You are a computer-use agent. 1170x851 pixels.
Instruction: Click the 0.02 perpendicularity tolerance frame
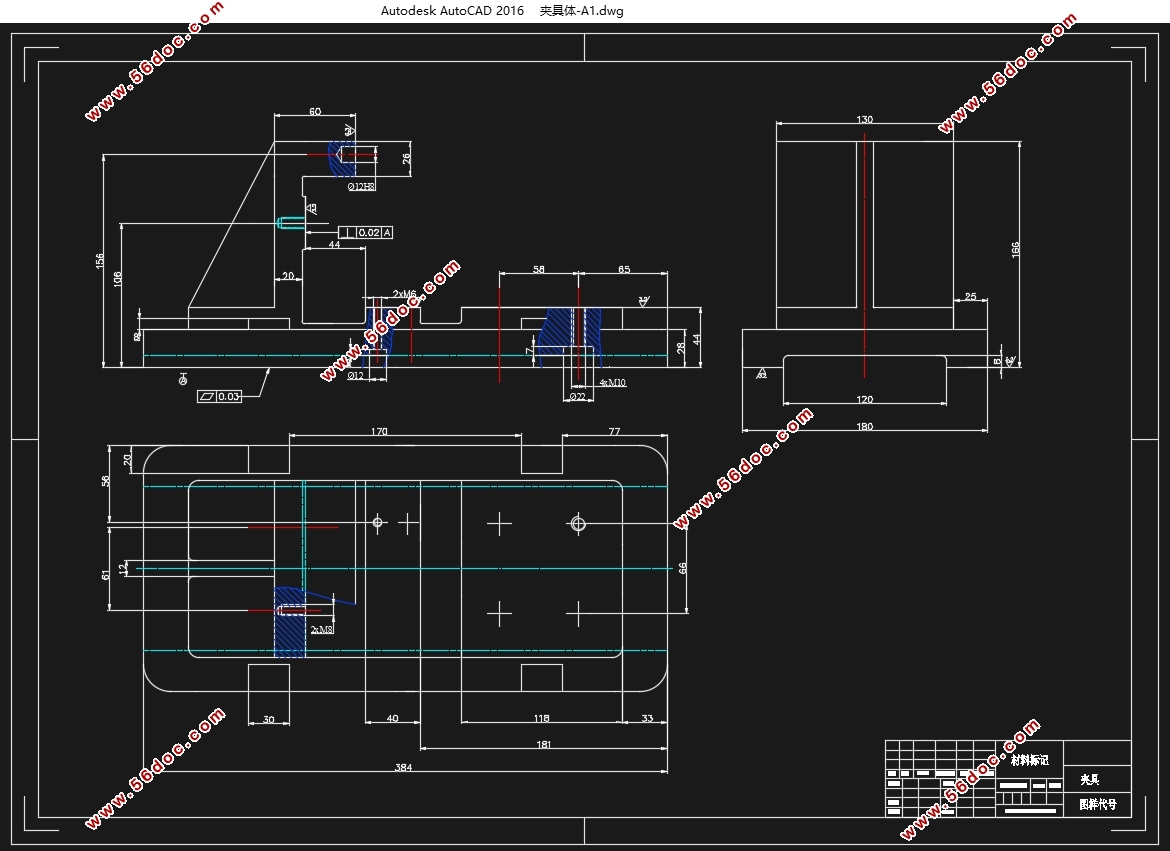pos(366,233)
